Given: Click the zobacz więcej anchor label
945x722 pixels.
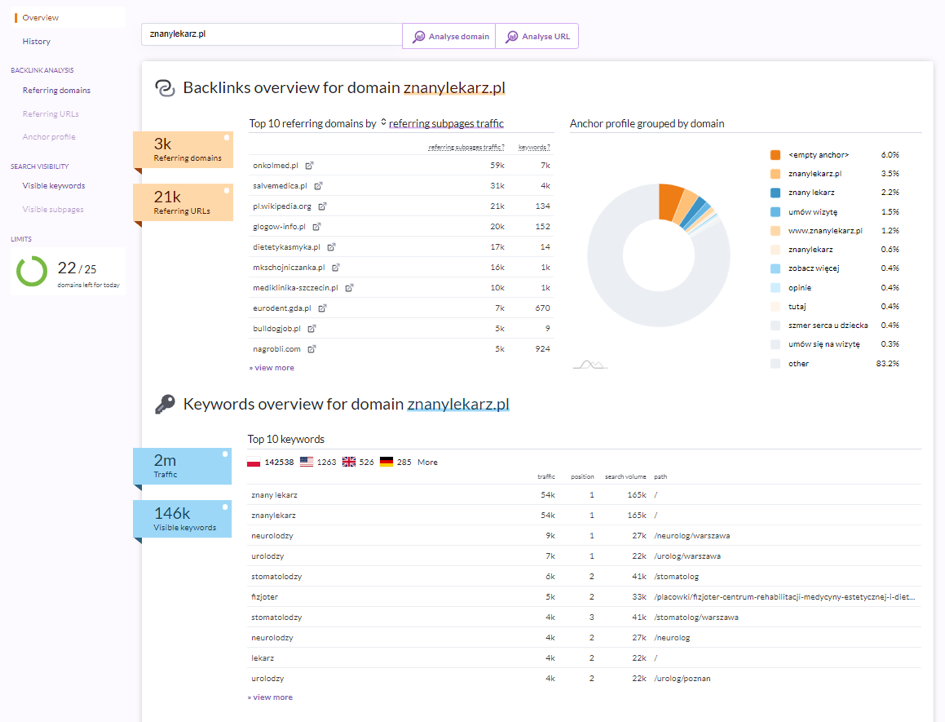Looking at the screenshot, I should [814, 268].
